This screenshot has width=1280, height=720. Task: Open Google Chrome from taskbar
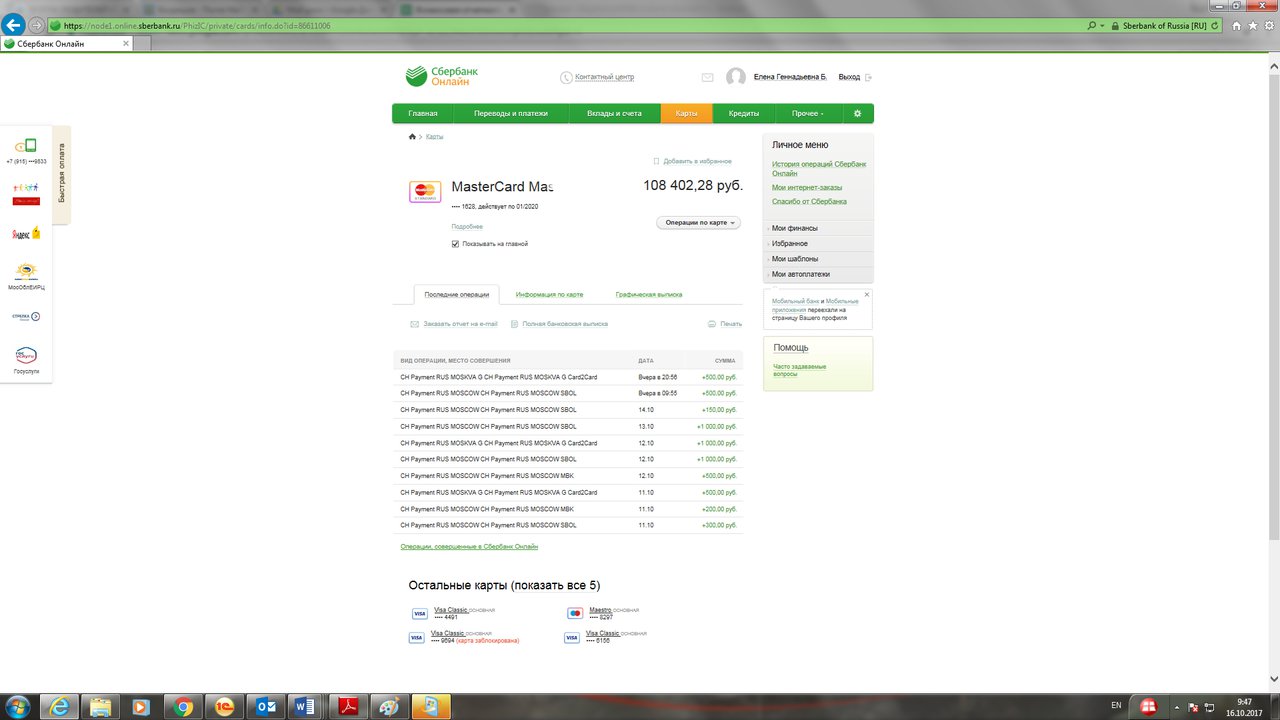183,707
